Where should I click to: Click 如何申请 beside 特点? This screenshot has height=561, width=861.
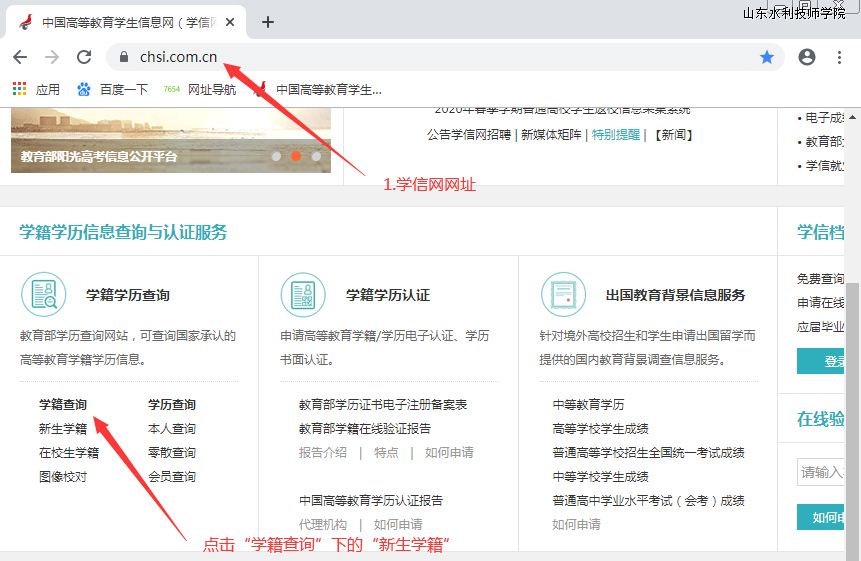click(x=449, y=453)
